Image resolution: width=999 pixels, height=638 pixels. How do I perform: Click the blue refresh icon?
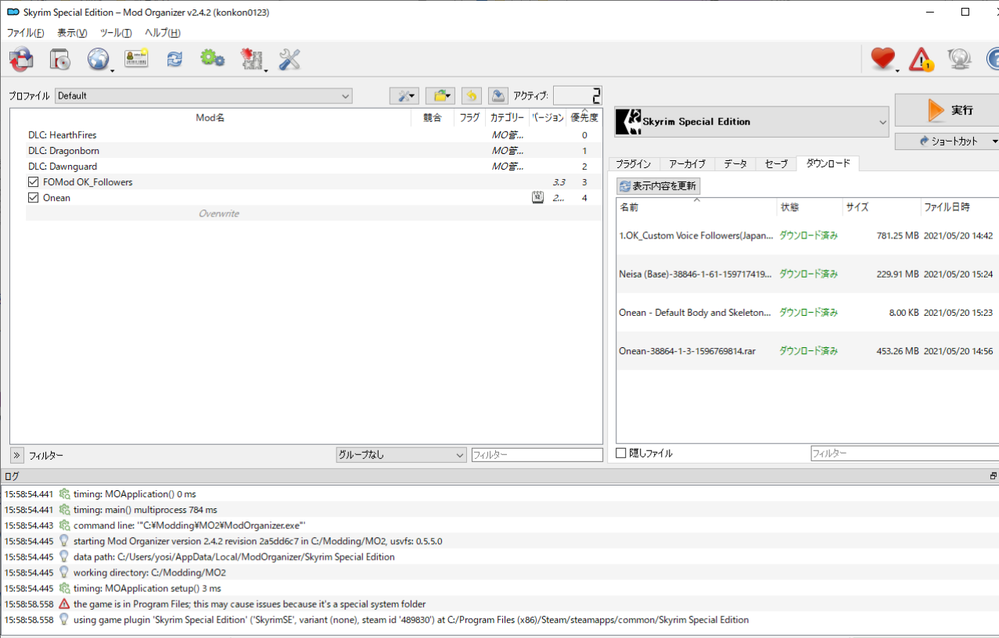174,60
